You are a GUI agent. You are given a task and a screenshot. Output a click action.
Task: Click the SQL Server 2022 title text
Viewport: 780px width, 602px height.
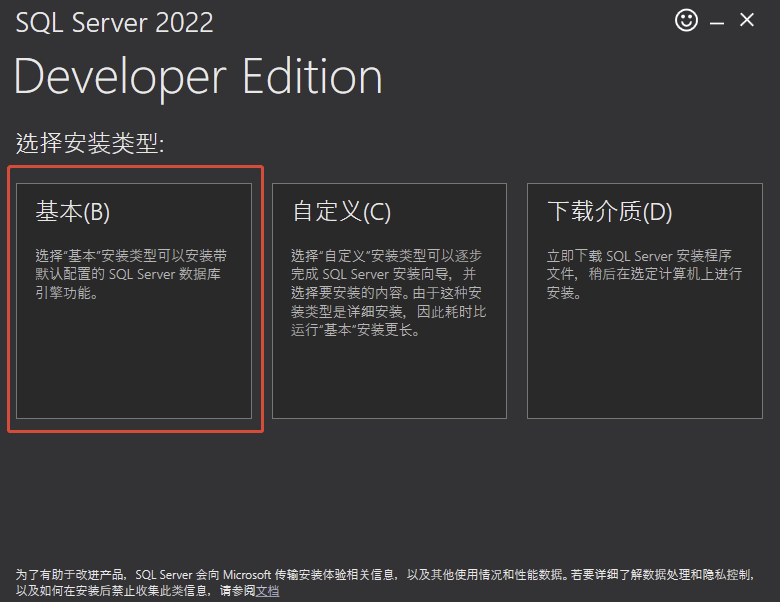[114, 22]
